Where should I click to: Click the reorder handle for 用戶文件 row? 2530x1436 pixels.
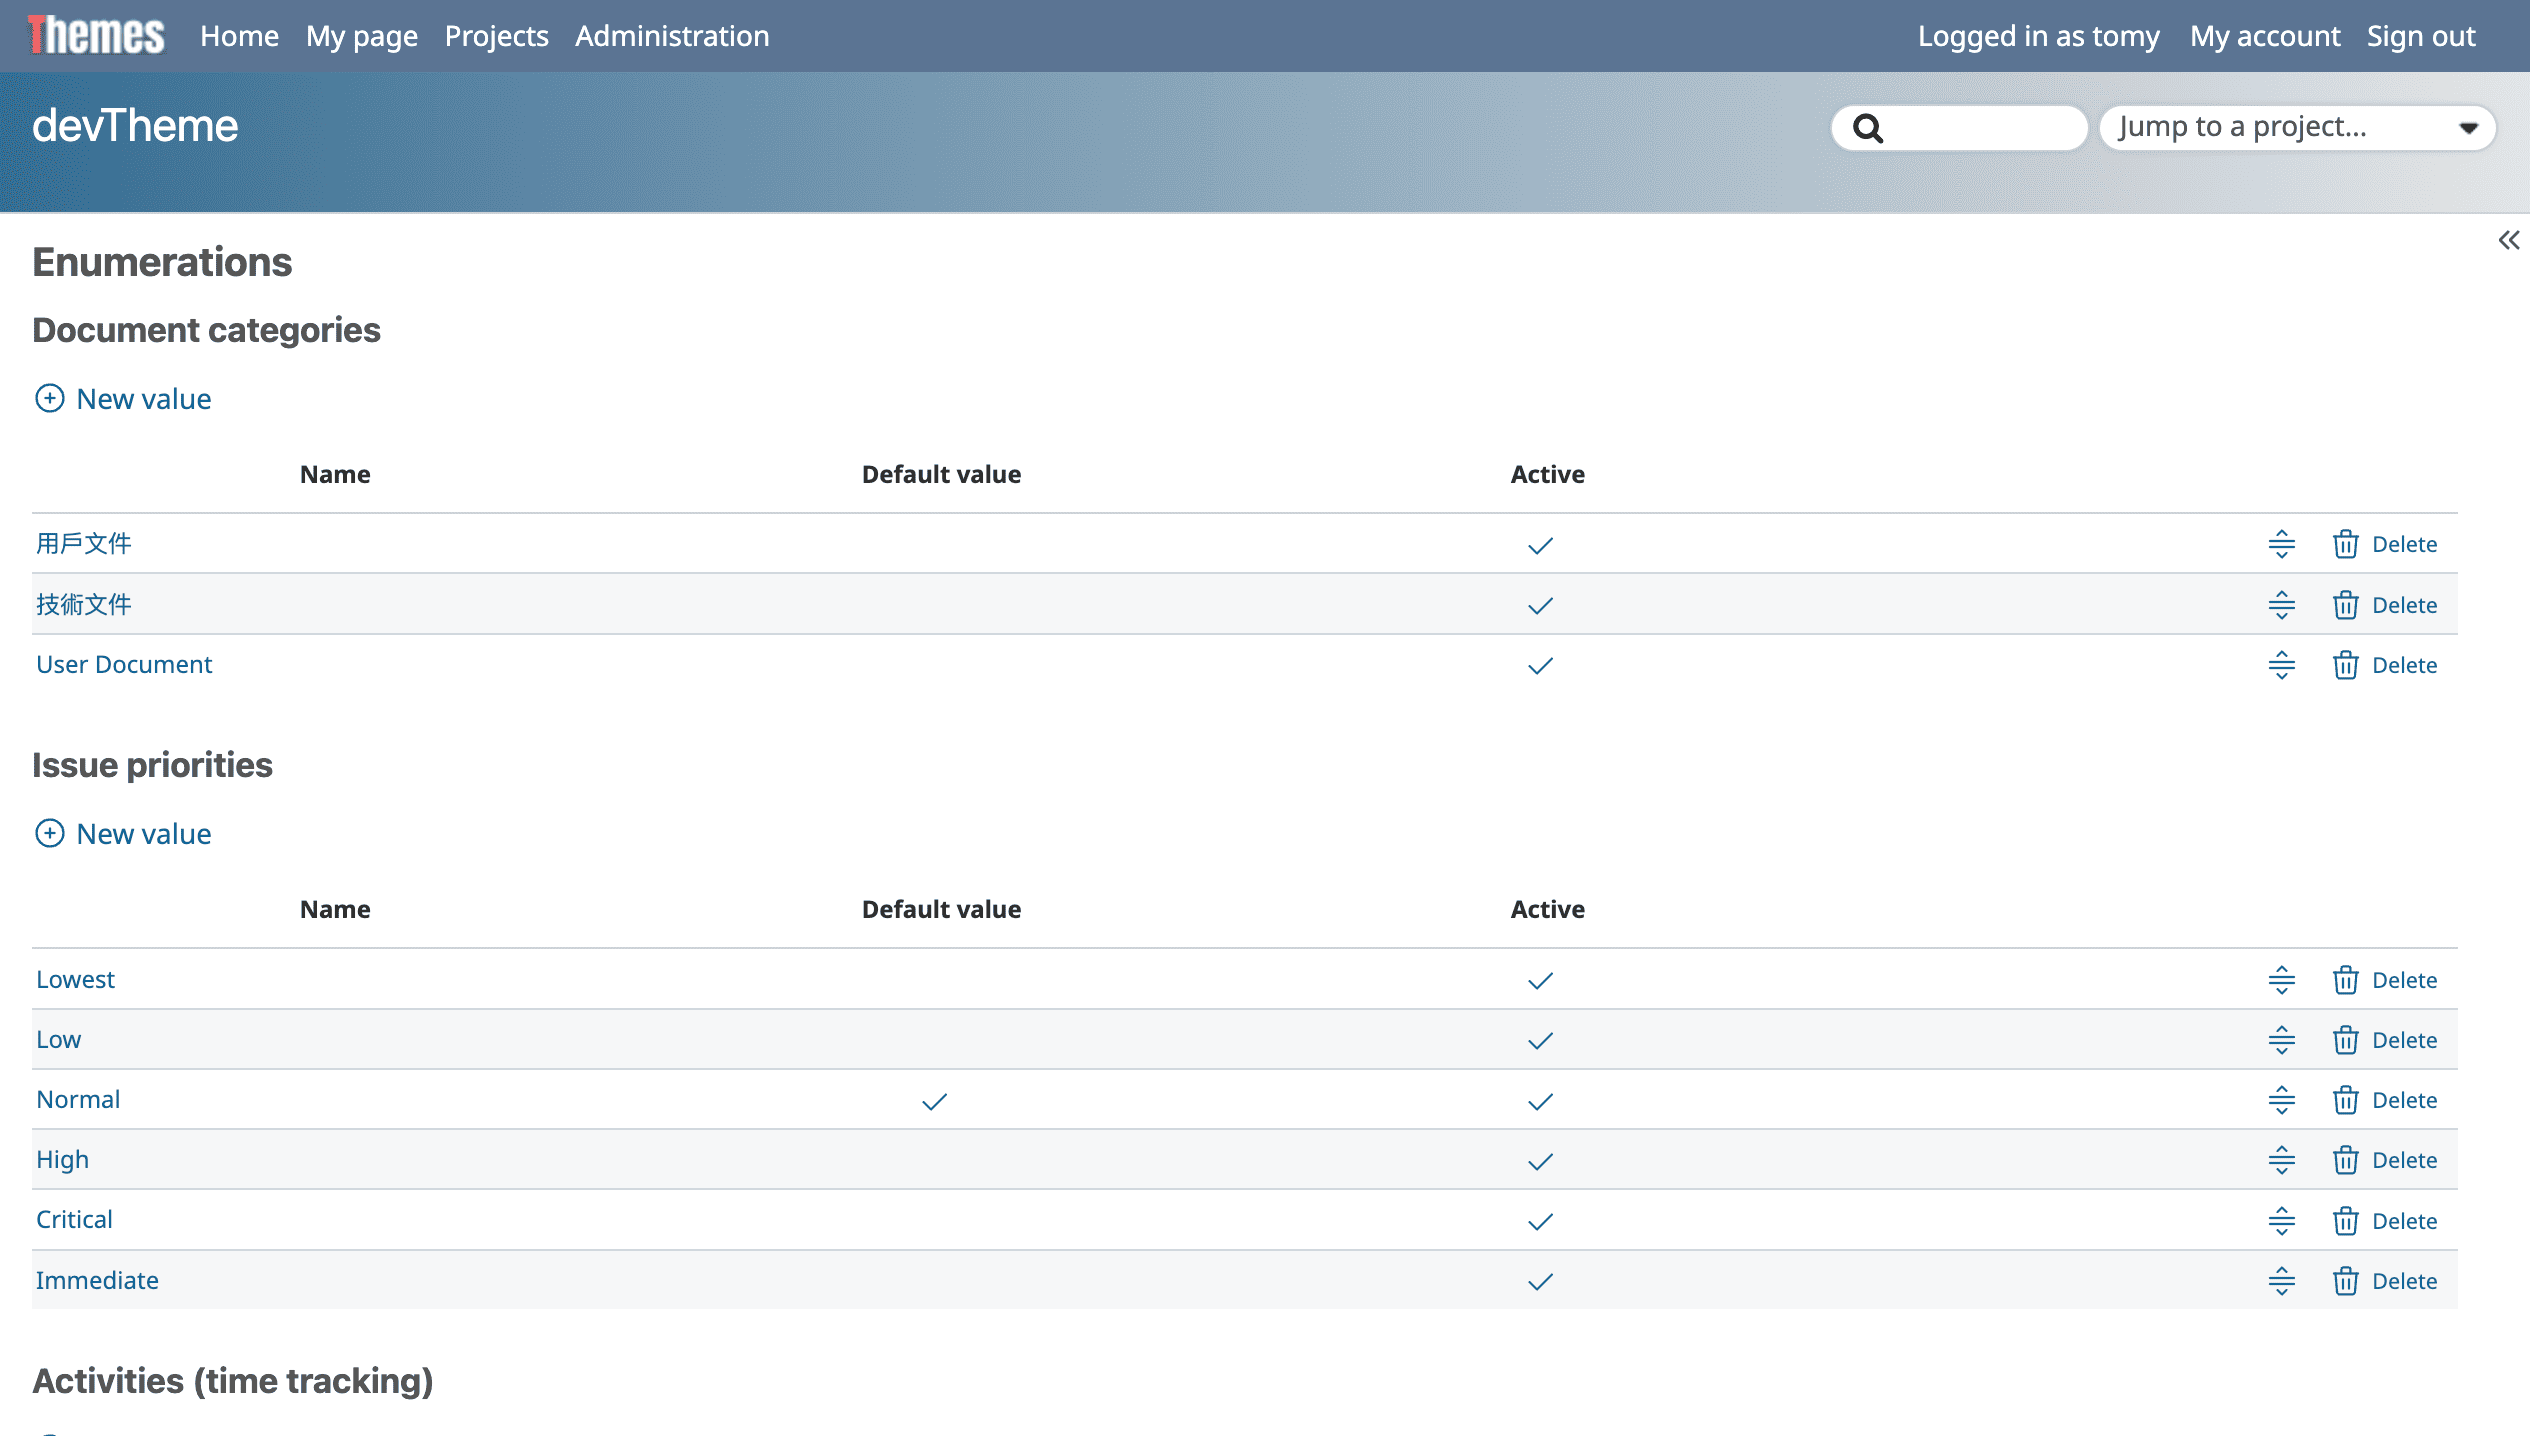(2281, 544)
